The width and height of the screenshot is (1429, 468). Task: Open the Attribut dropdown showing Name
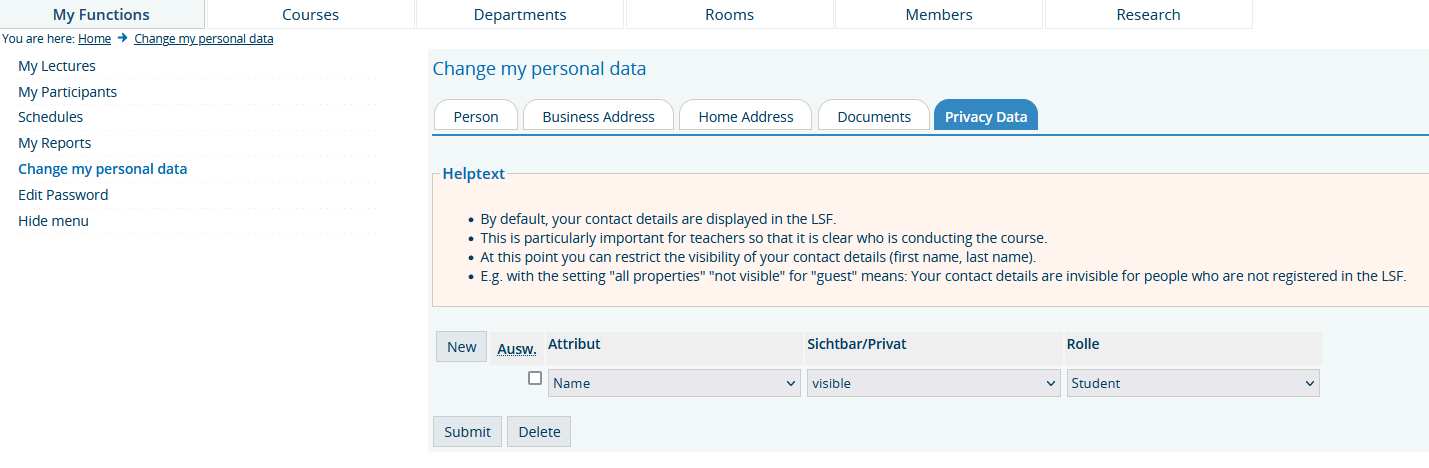point(674,383)
